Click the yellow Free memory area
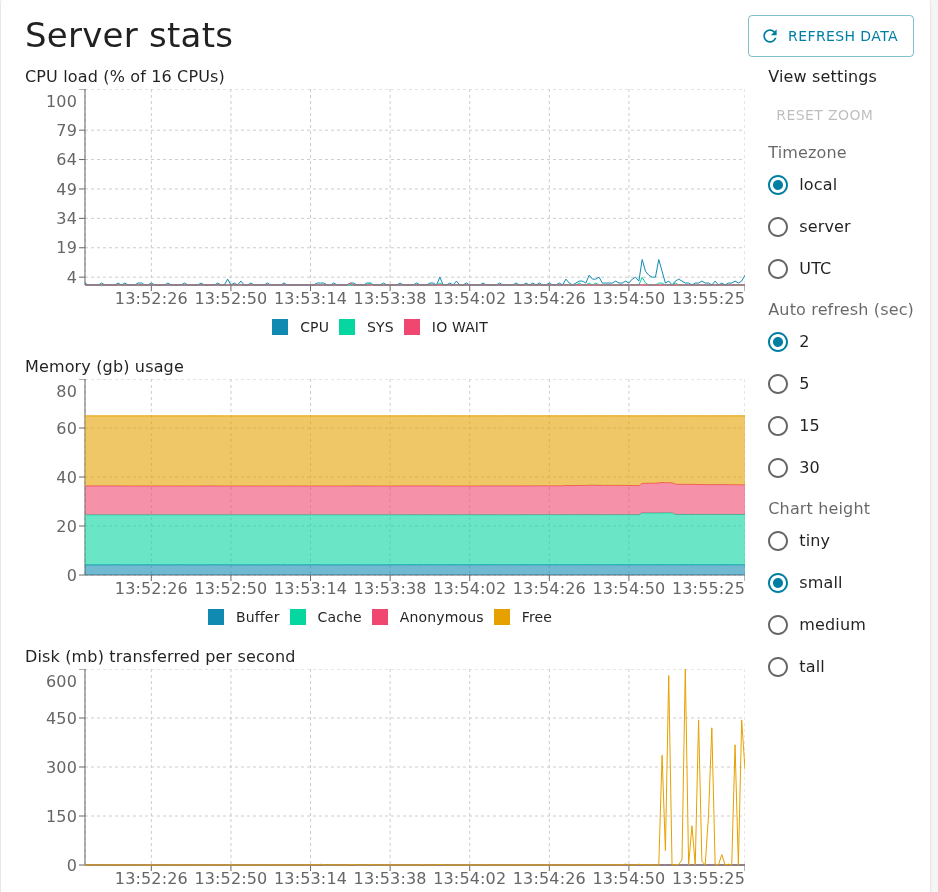This screenshot has height=892, width=938. pos(415,450)
